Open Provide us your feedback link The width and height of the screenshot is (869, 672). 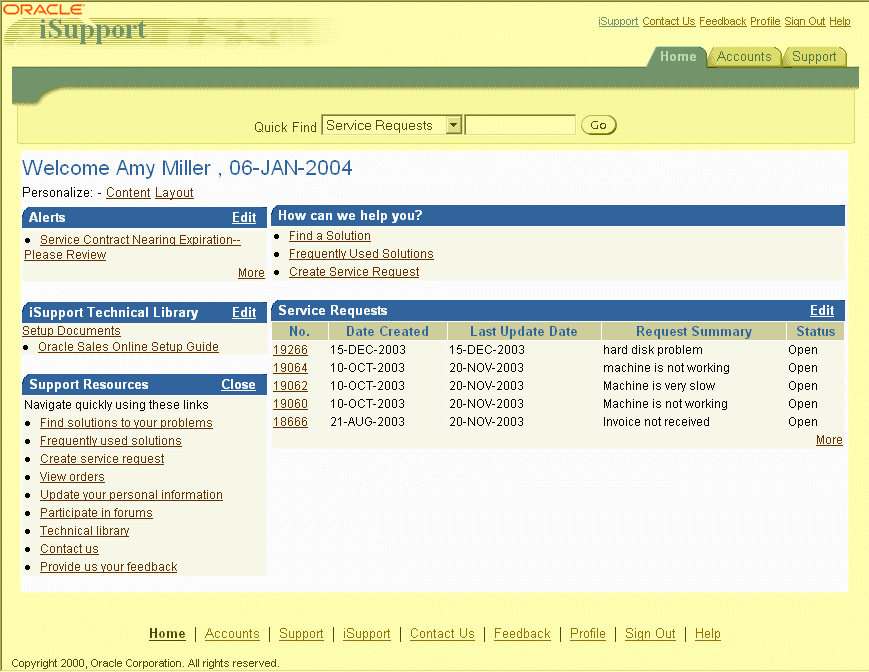coord(109,567)
